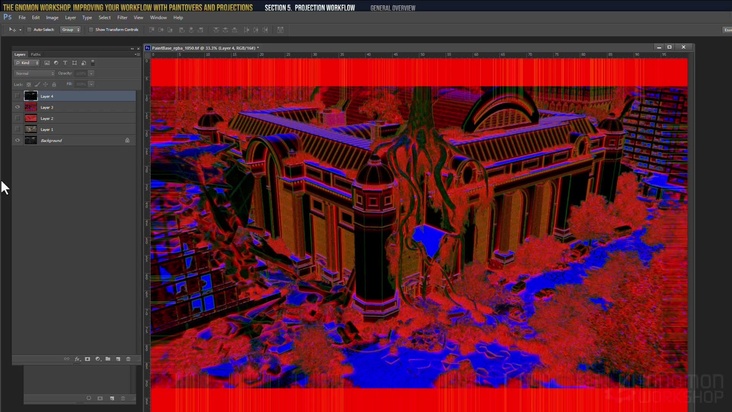Show Layer 4 using visibility box

(x=17, y=96)
